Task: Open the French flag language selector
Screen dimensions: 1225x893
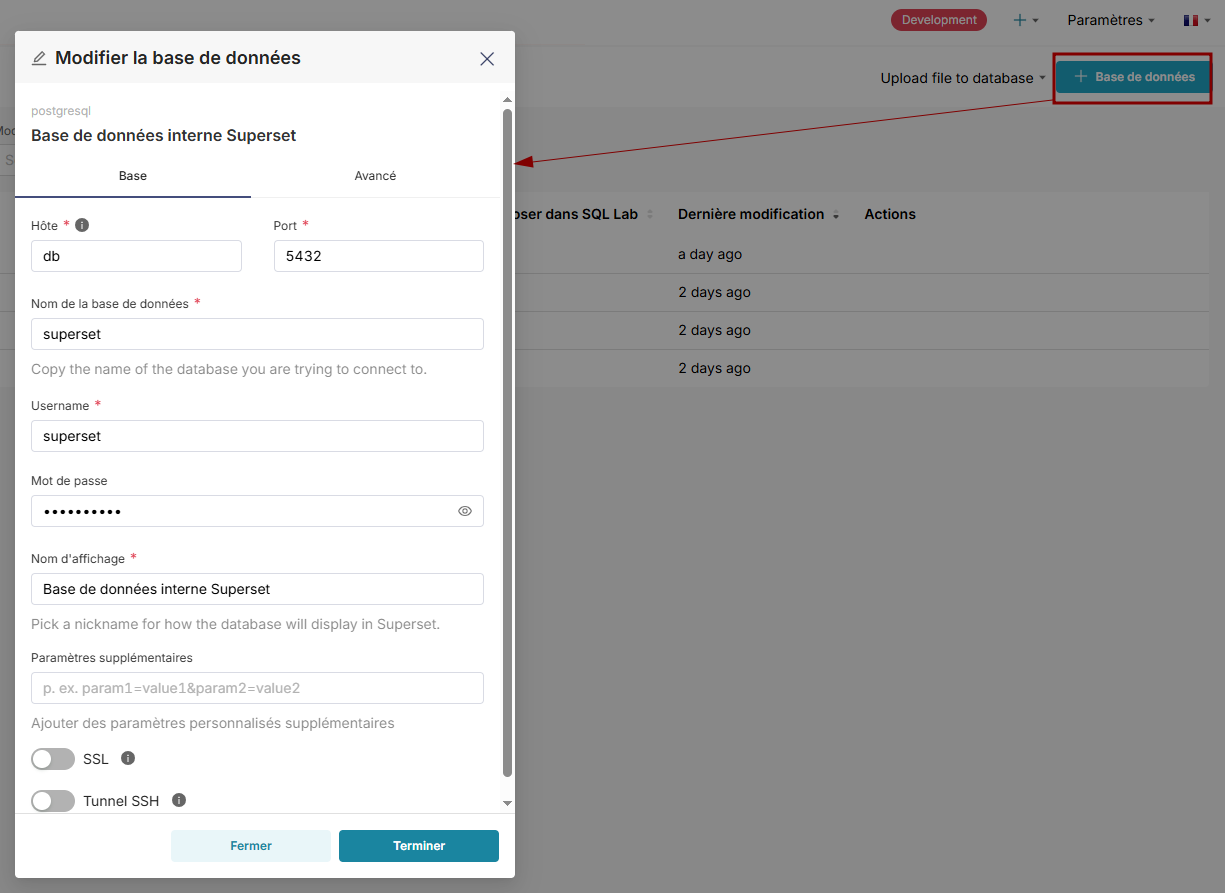Action: 1197,20
